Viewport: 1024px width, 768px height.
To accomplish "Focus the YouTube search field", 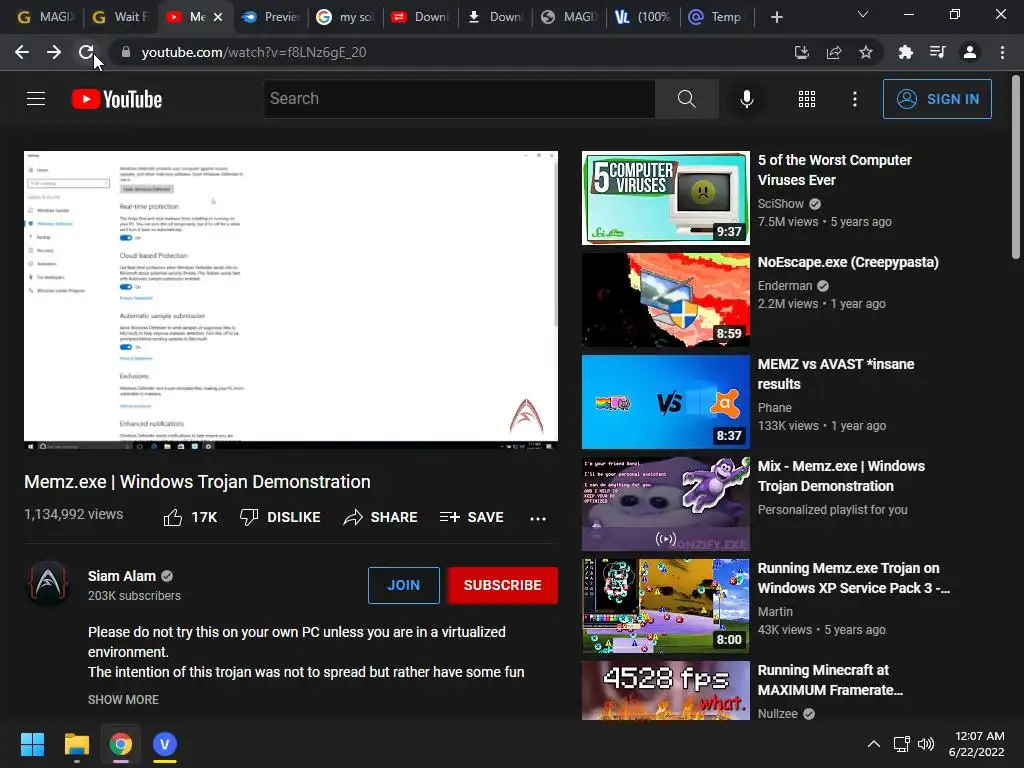I will pos(459,99).
